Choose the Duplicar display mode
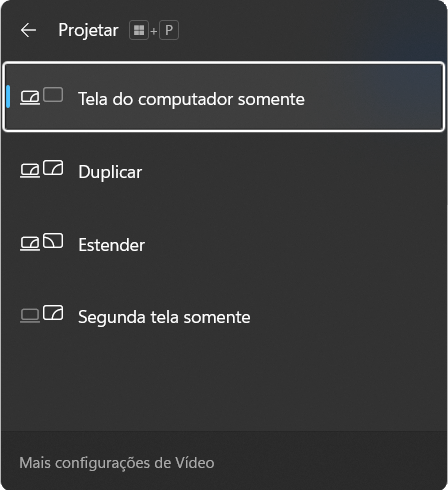448x490 pixels. tap(224, 172)
